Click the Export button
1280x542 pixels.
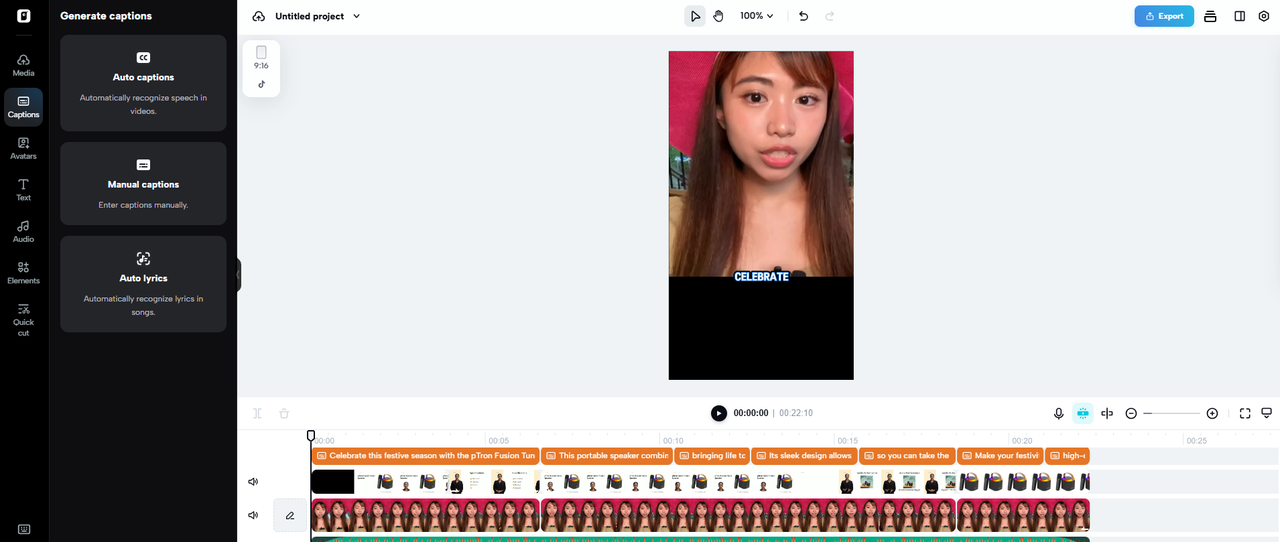click(1164, 16)
